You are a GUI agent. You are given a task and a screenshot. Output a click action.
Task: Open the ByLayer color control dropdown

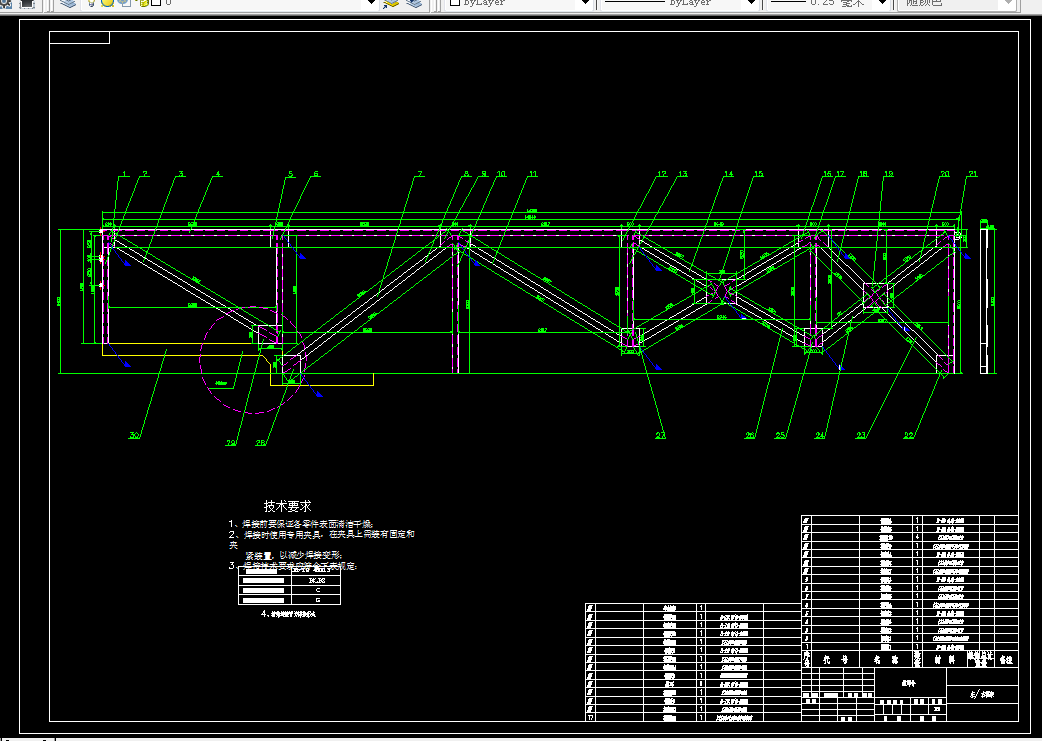click(x=586, y=3)
